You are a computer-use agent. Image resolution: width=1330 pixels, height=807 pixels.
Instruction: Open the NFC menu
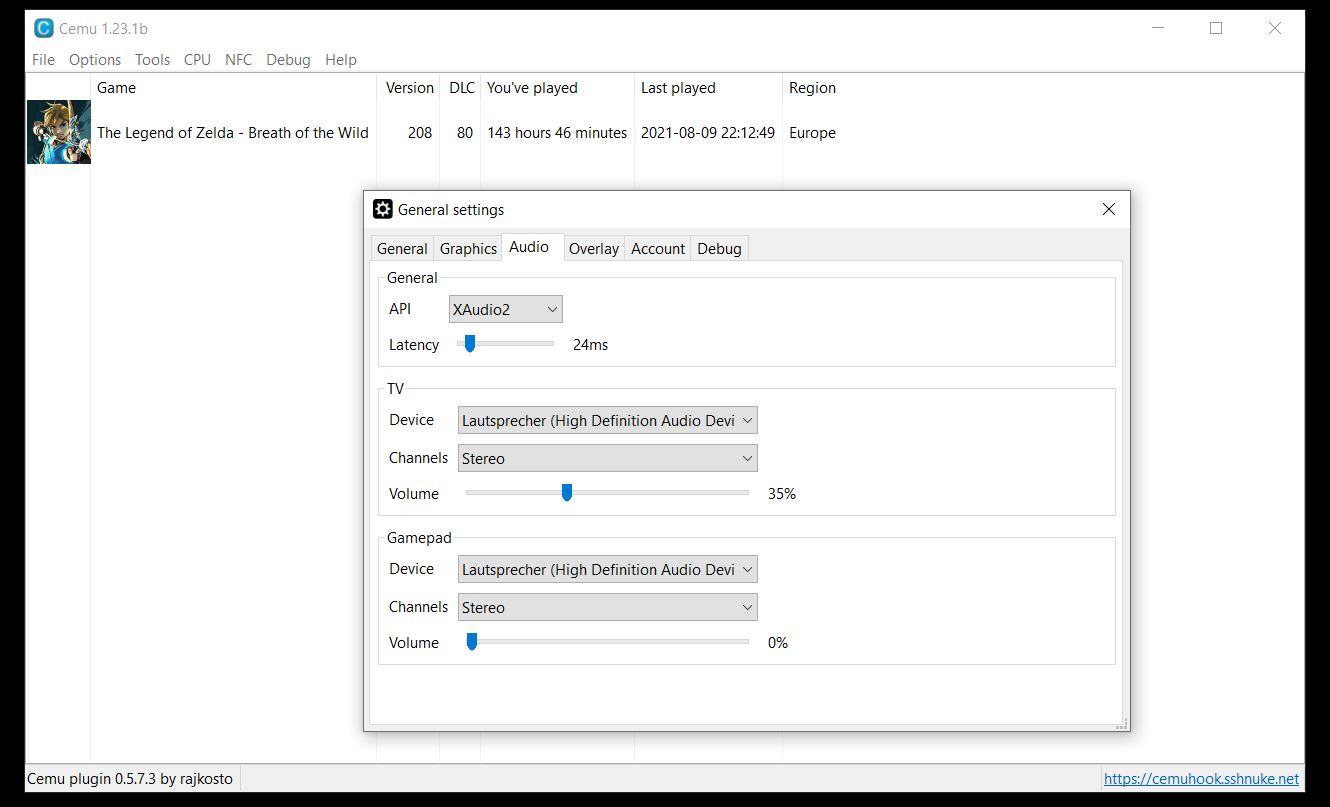click(238, 60)
